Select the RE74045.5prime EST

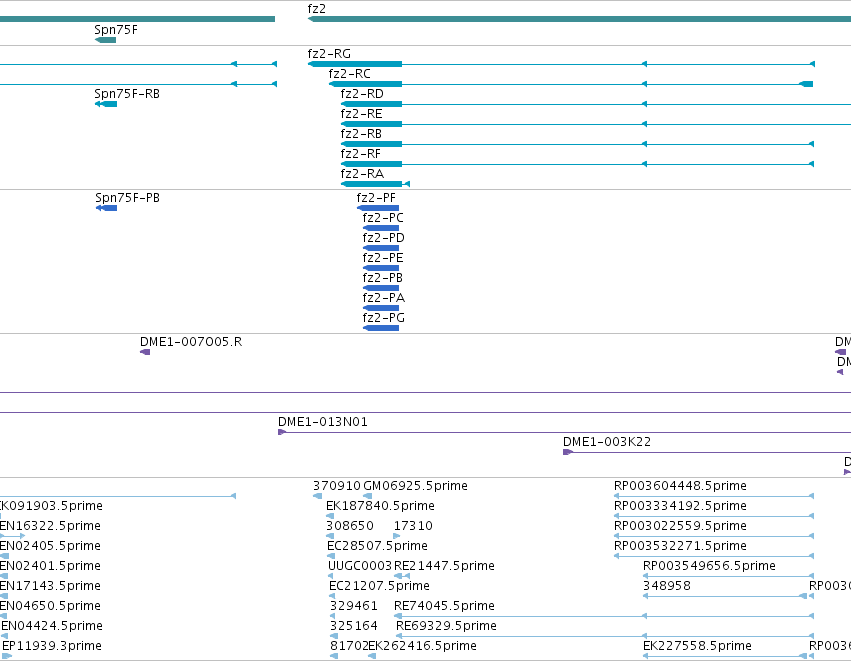604,616
